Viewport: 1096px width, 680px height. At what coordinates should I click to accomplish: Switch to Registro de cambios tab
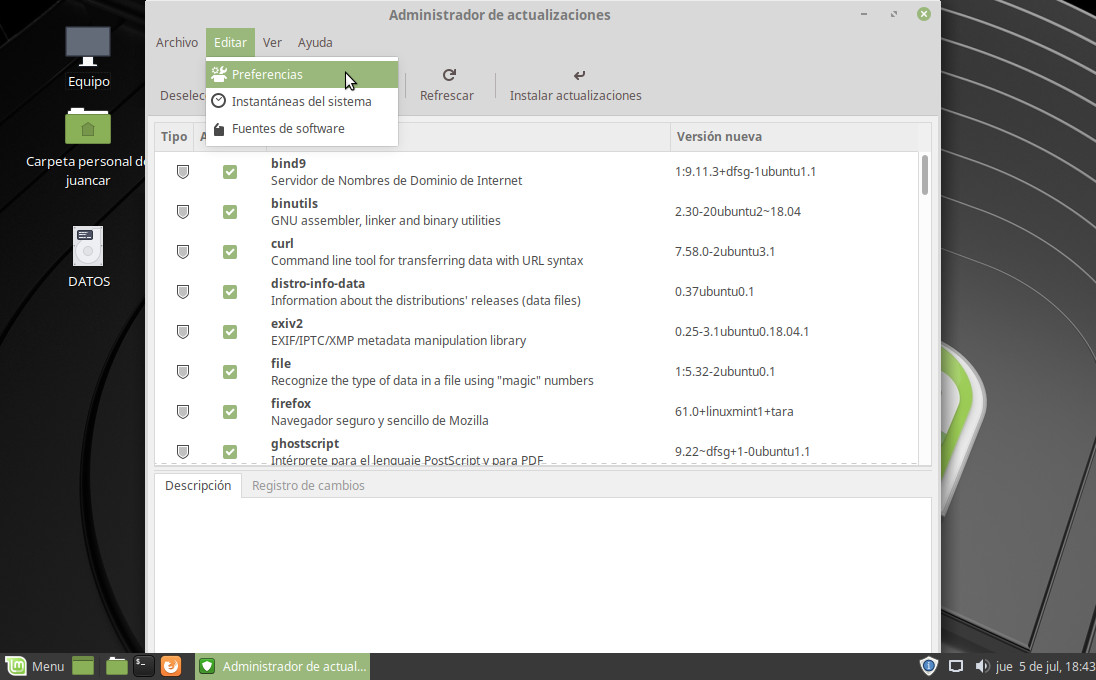pyautogui.click(x=308, y=486)
